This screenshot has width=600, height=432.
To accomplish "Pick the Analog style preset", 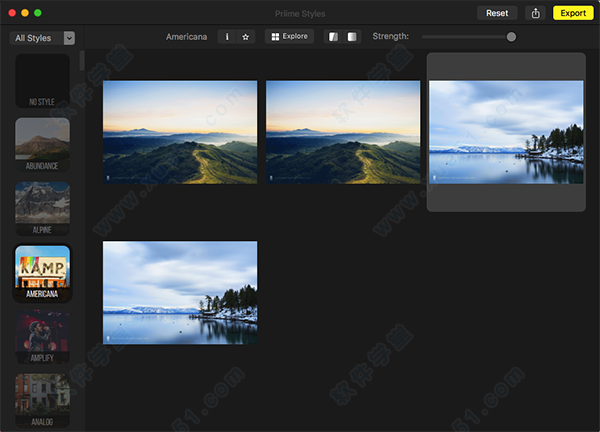I will click(x=42, y=398).
